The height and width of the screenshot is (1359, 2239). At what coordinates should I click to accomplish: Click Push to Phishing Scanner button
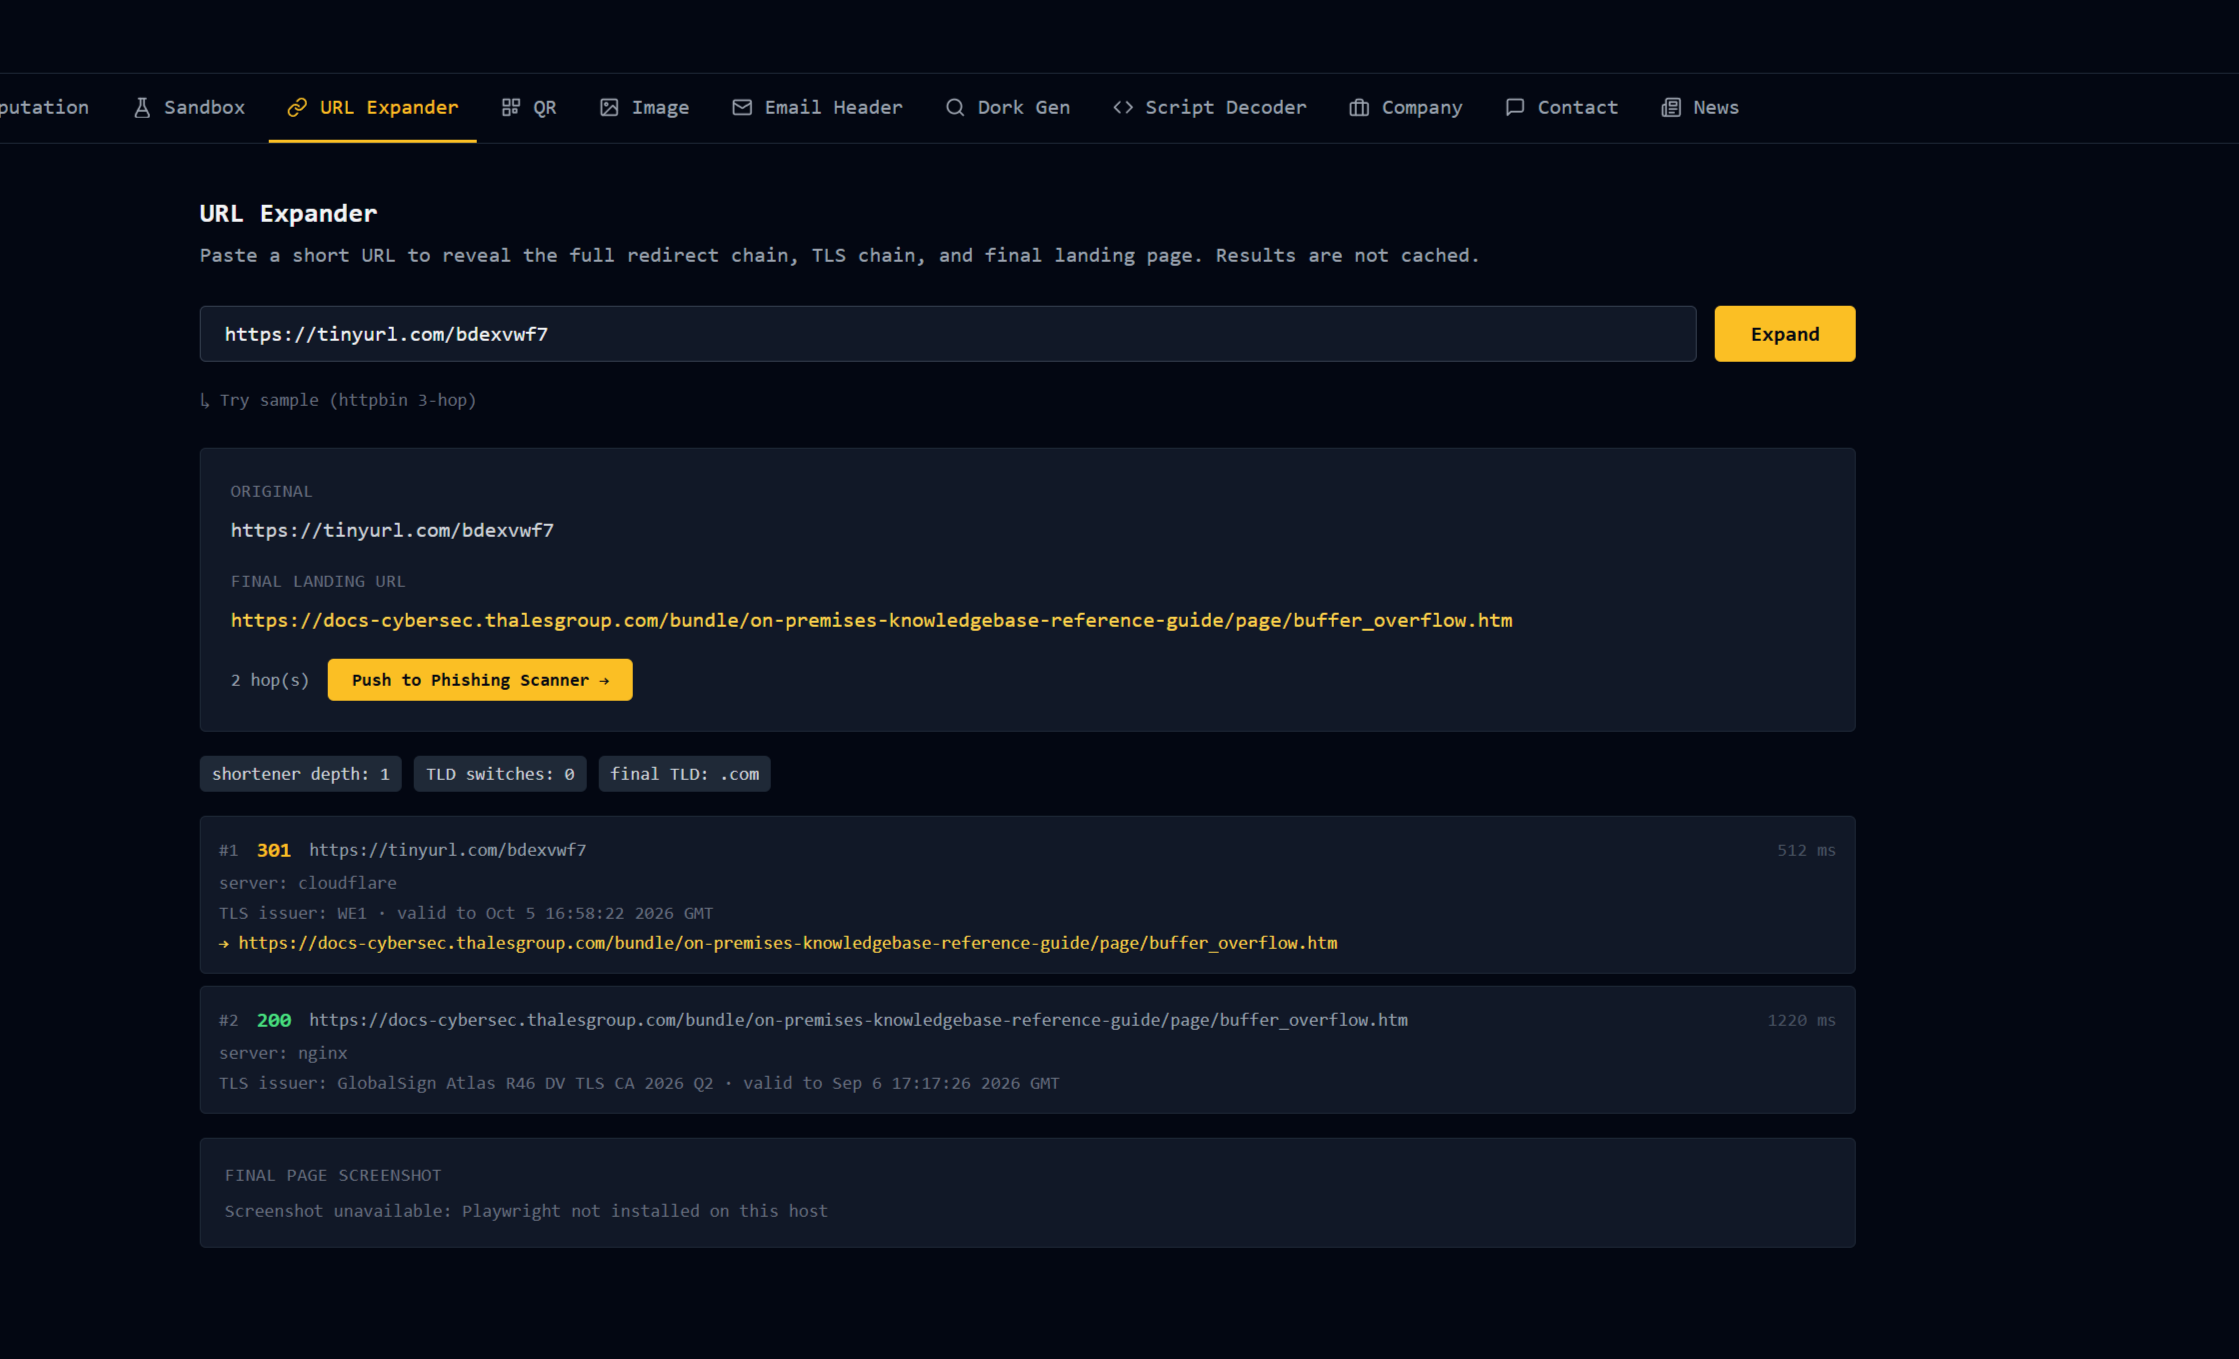(480, 680)
